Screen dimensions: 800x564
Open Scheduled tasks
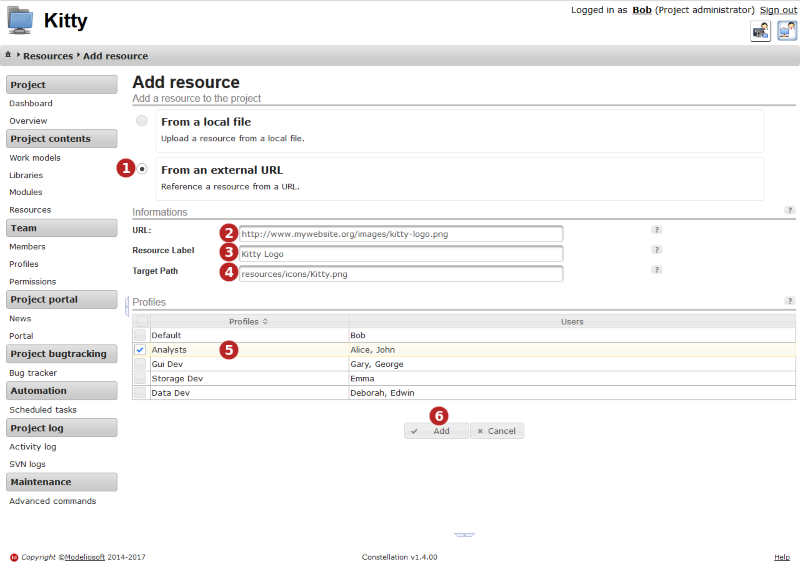tap(43, 410)
